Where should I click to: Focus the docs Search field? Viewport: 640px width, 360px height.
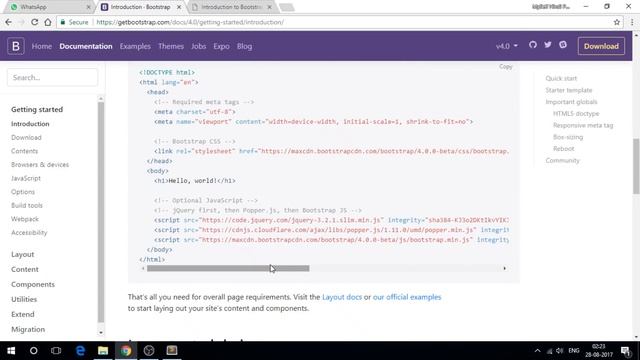(52, 77)
